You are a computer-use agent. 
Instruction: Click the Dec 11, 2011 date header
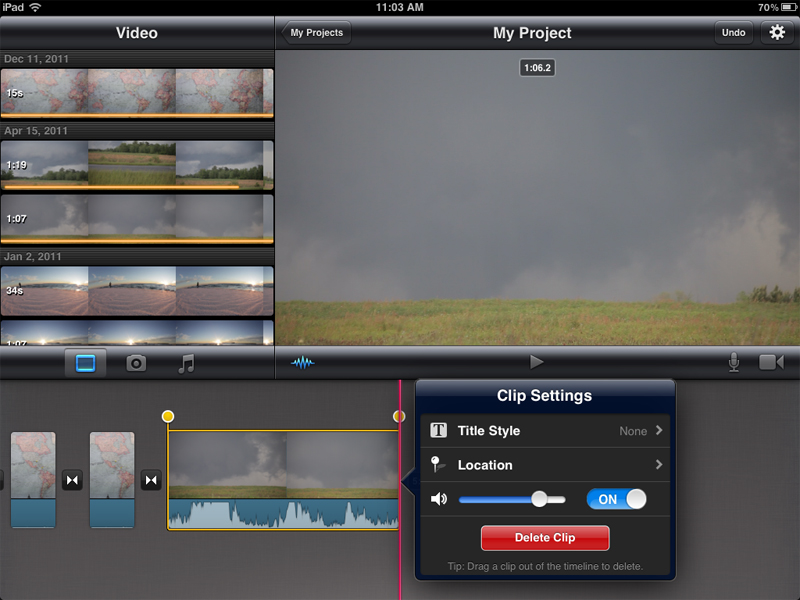[x=36, y=59]
